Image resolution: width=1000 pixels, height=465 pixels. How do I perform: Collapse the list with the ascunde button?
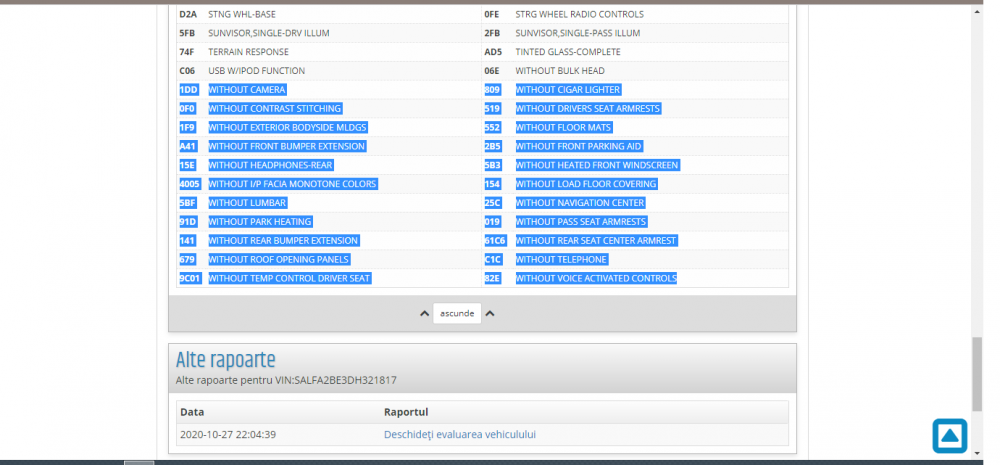point(457,313)
